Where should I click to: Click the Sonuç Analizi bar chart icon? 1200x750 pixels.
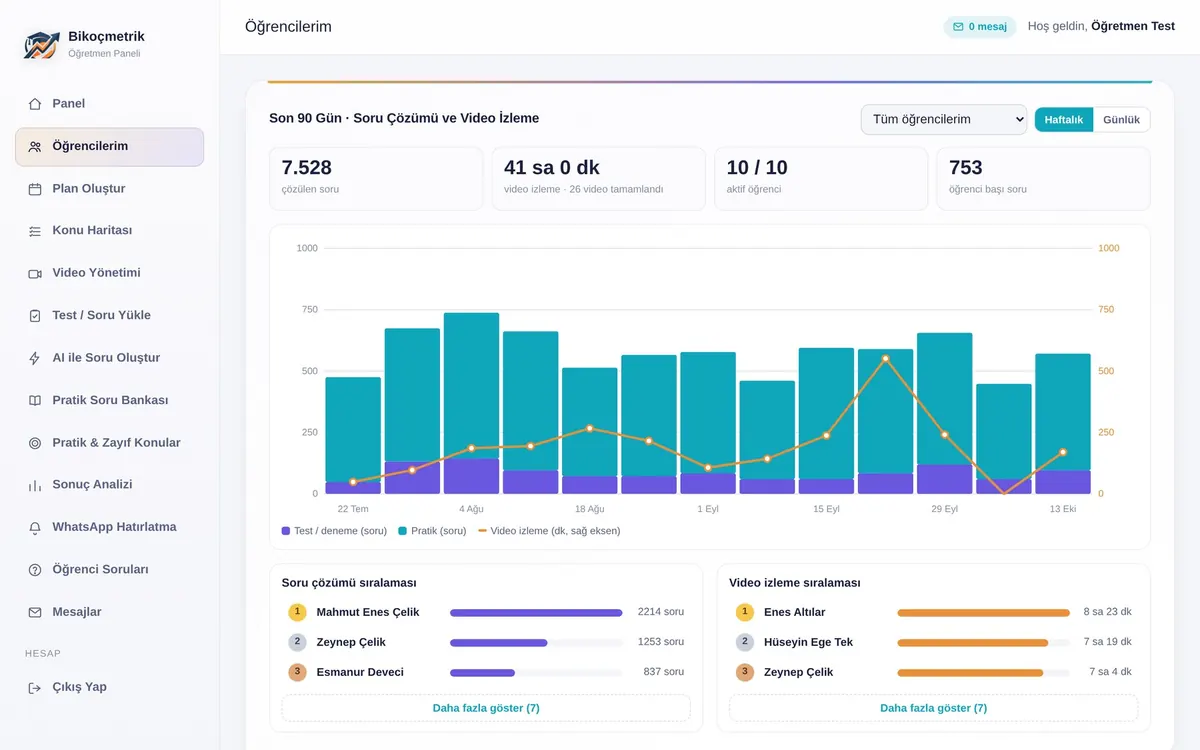(35, 485)
